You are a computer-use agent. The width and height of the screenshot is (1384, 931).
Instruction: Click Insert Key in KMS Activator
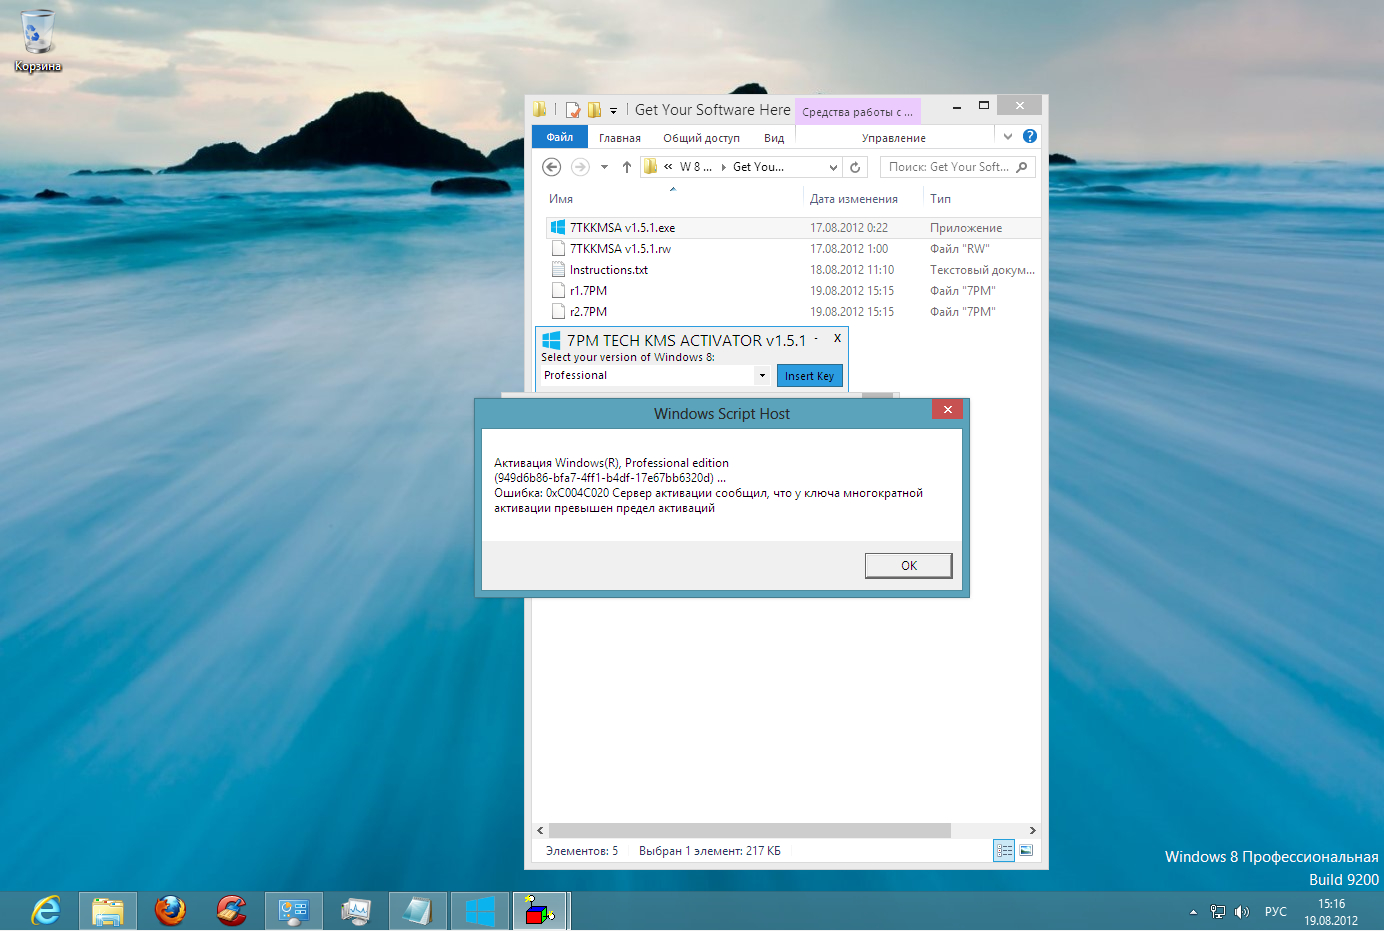pyautogui.click(x=809, y=376)
